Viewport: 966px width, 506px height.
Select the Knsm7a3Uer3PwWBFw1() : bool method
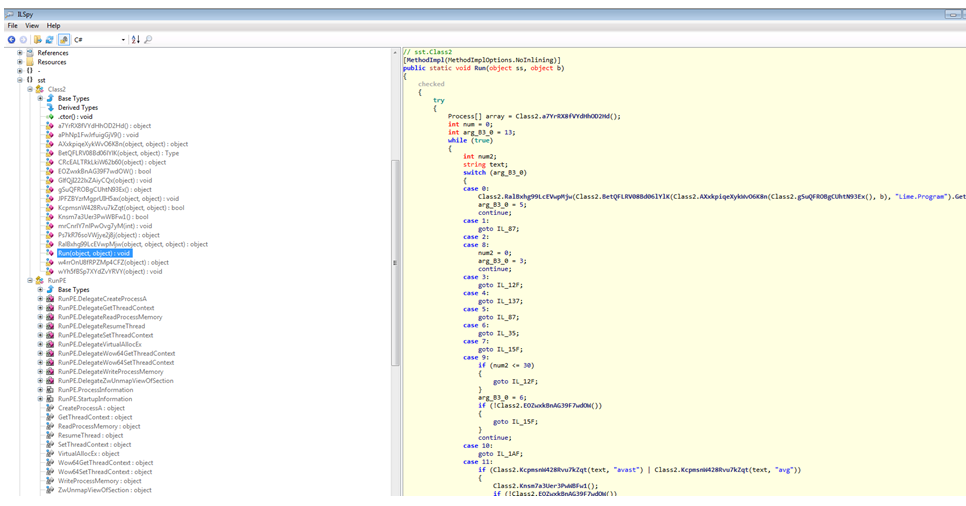103,217
